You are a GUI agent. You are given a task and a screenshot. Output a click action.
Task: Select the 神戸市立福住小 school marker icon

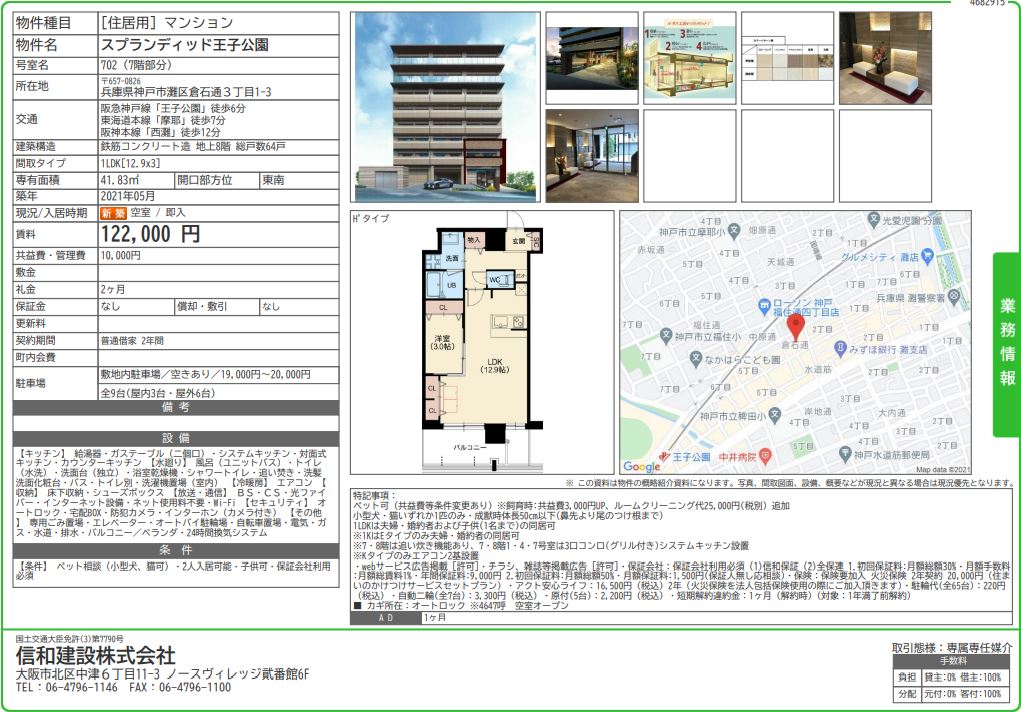click(x=665, y=336)
